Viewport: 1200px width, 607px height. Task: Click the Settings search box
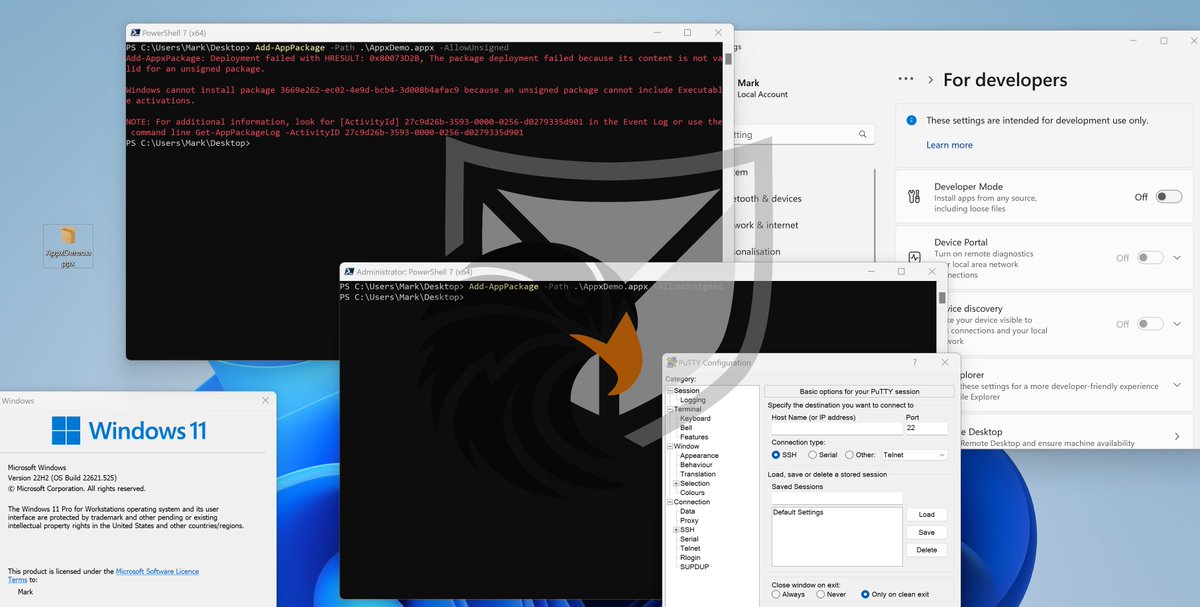pos(804,134)
